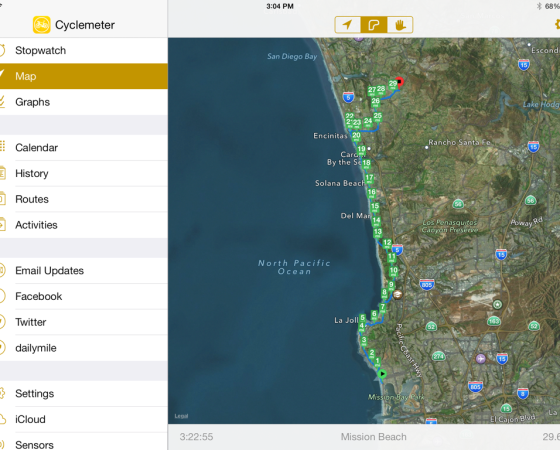Tap the mile 26 marker
Image resolution: width=560 pixels, height=450 pixels.
click(x=375, y=102)
